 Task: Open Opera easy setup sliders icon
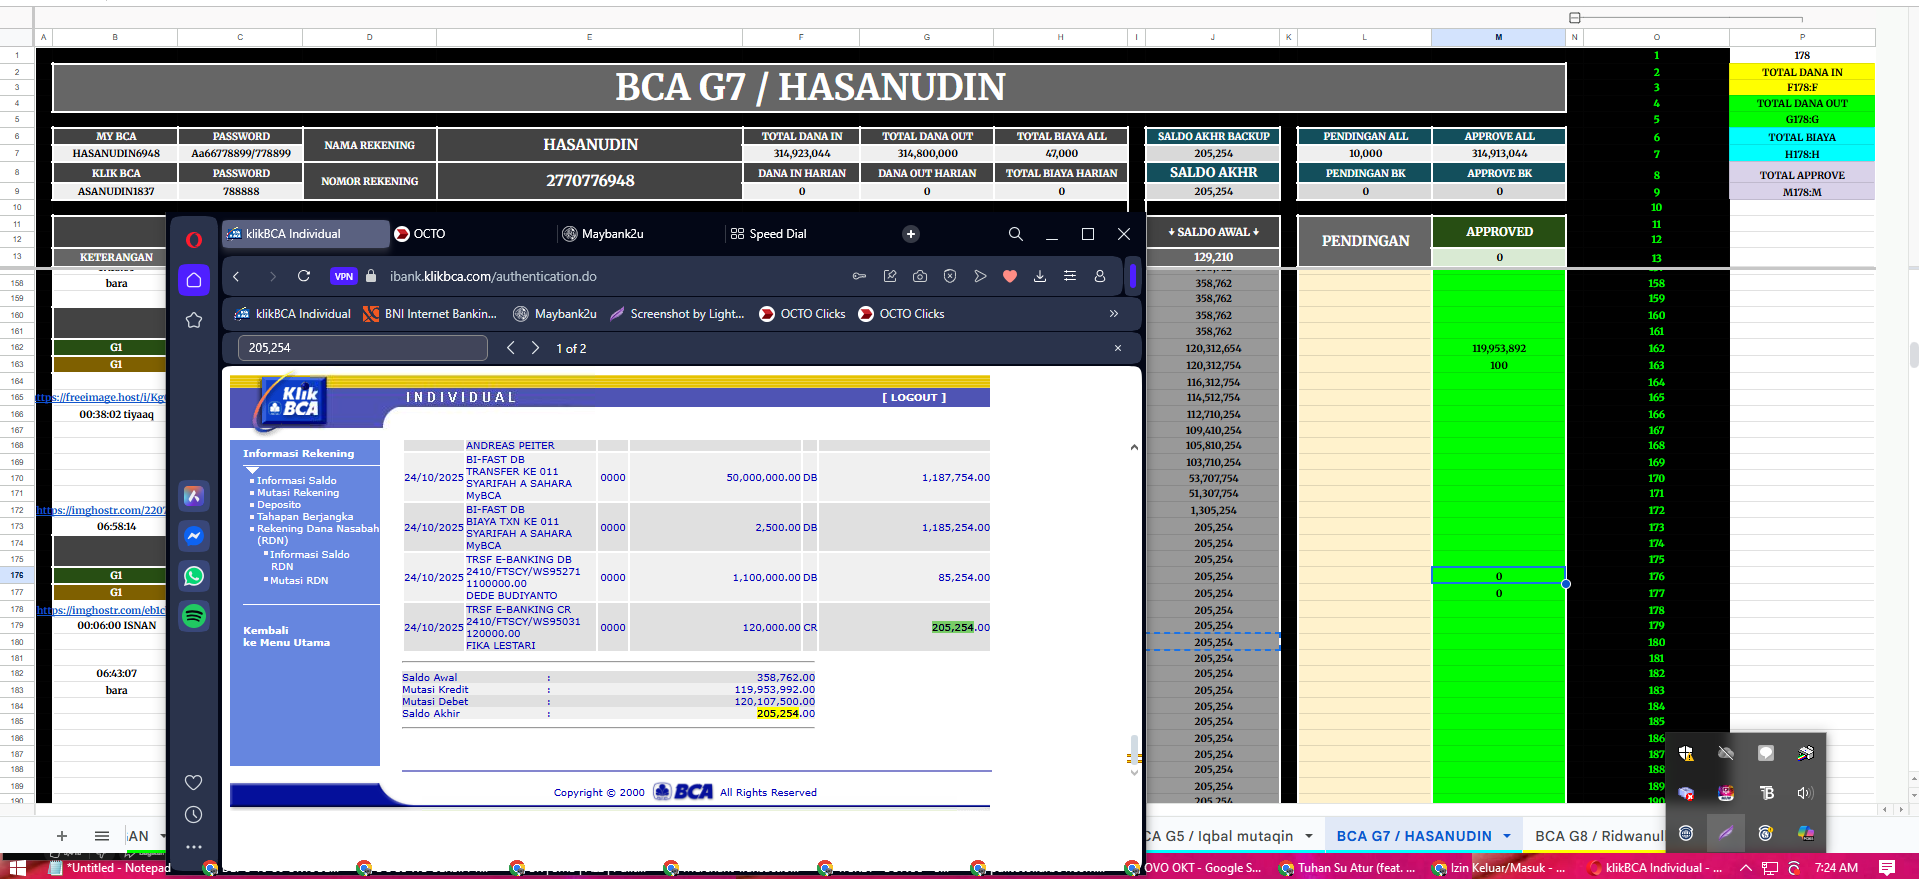(1070, 276)
